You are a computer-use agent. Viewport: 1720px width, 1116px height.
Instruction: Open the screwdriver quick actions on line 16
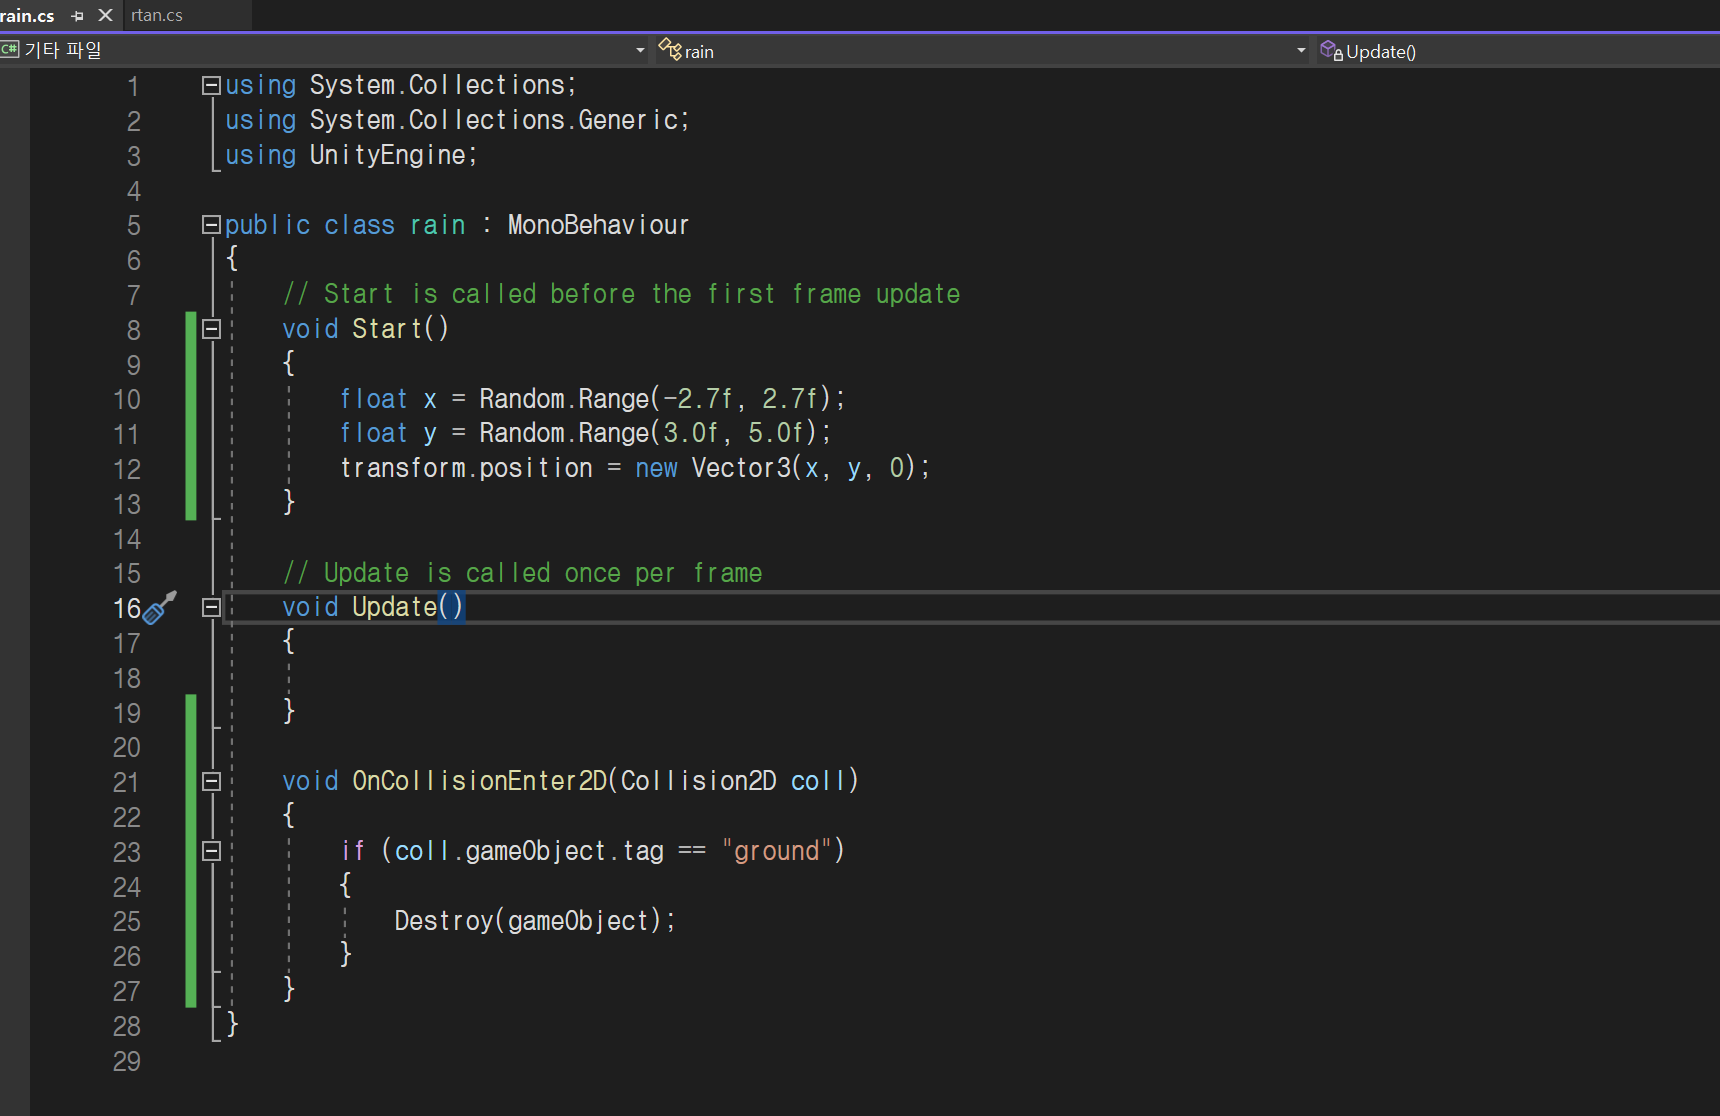click(x=160, y=607)
